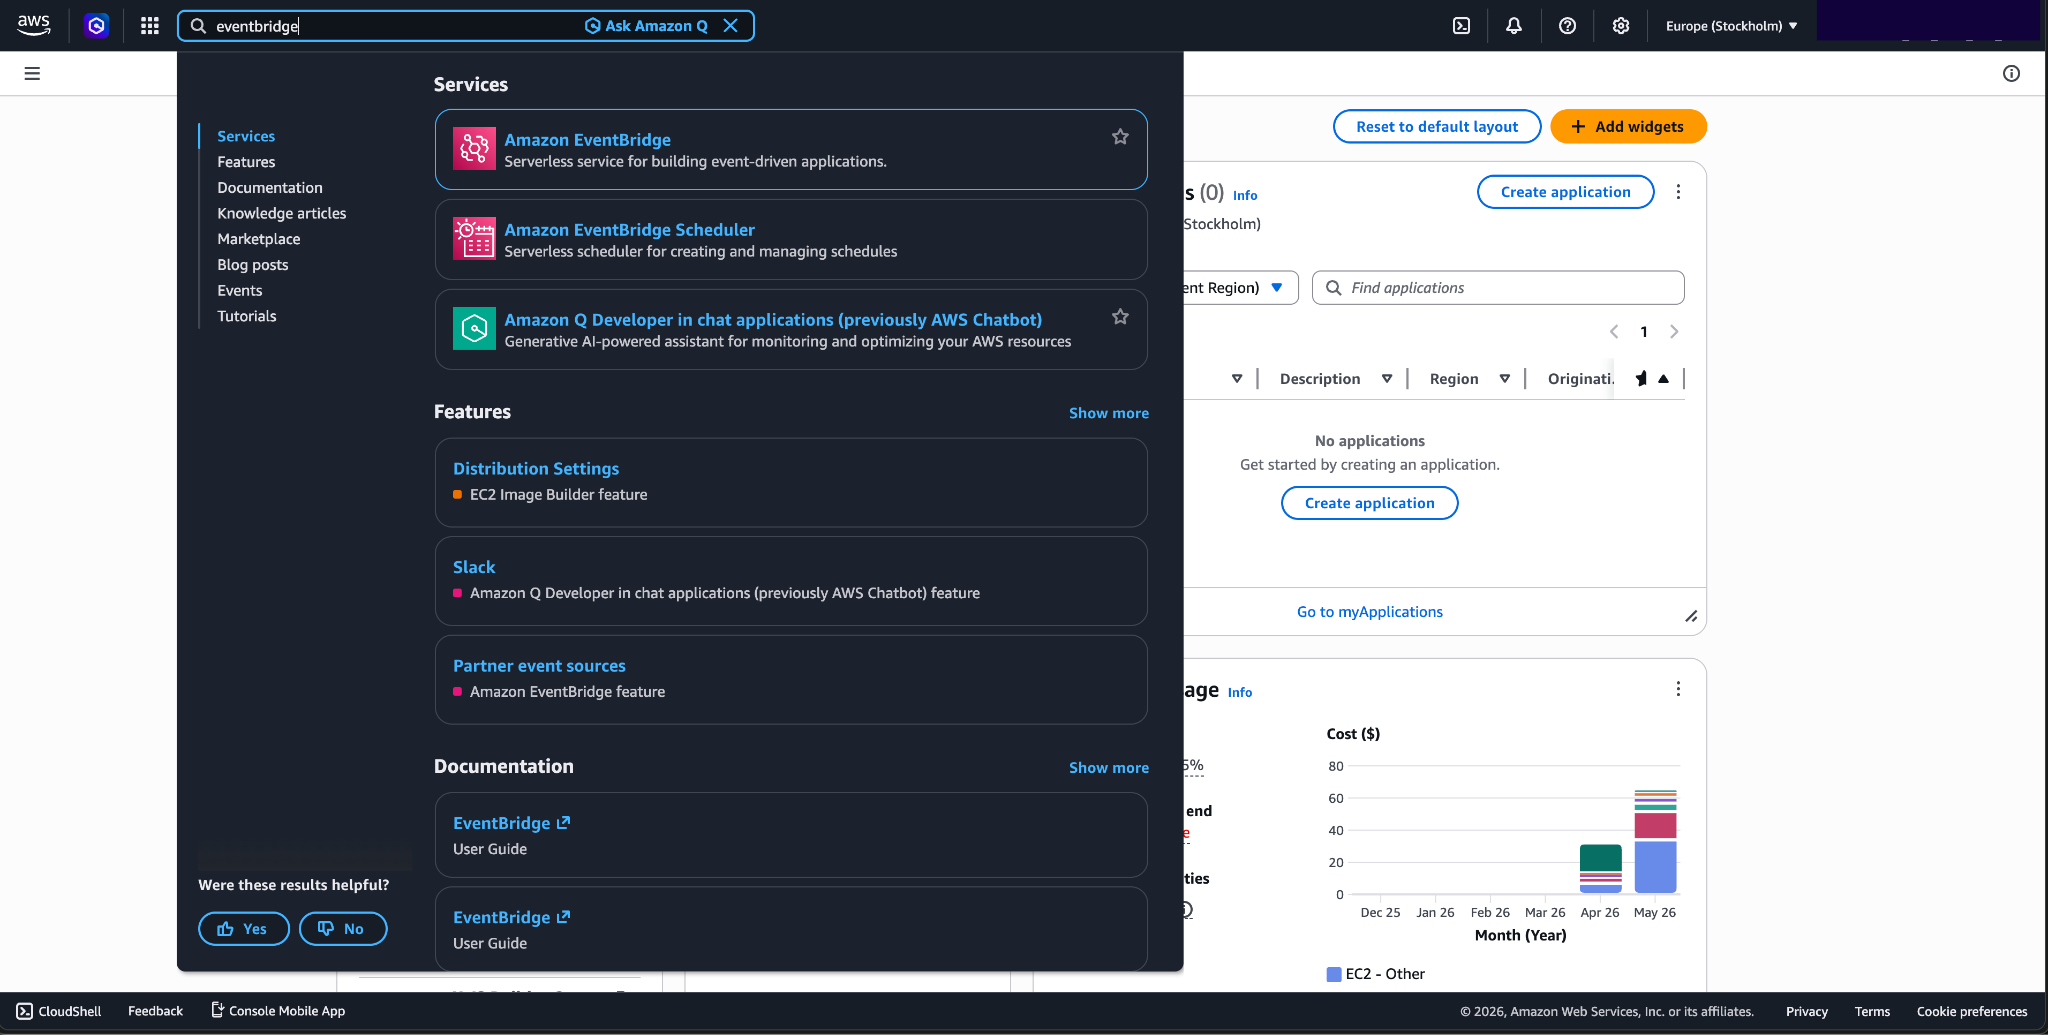The height and width of the screenshot is (1035, 2048).
Task: Select the Blog posts category
Action: point(253,265)
